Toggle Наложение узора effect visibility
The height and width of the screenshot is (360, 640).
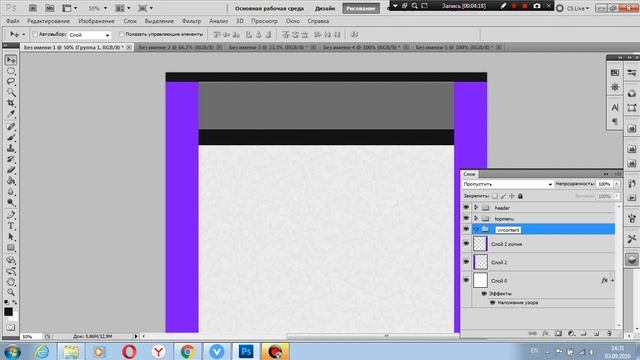(x=492, y=302)
